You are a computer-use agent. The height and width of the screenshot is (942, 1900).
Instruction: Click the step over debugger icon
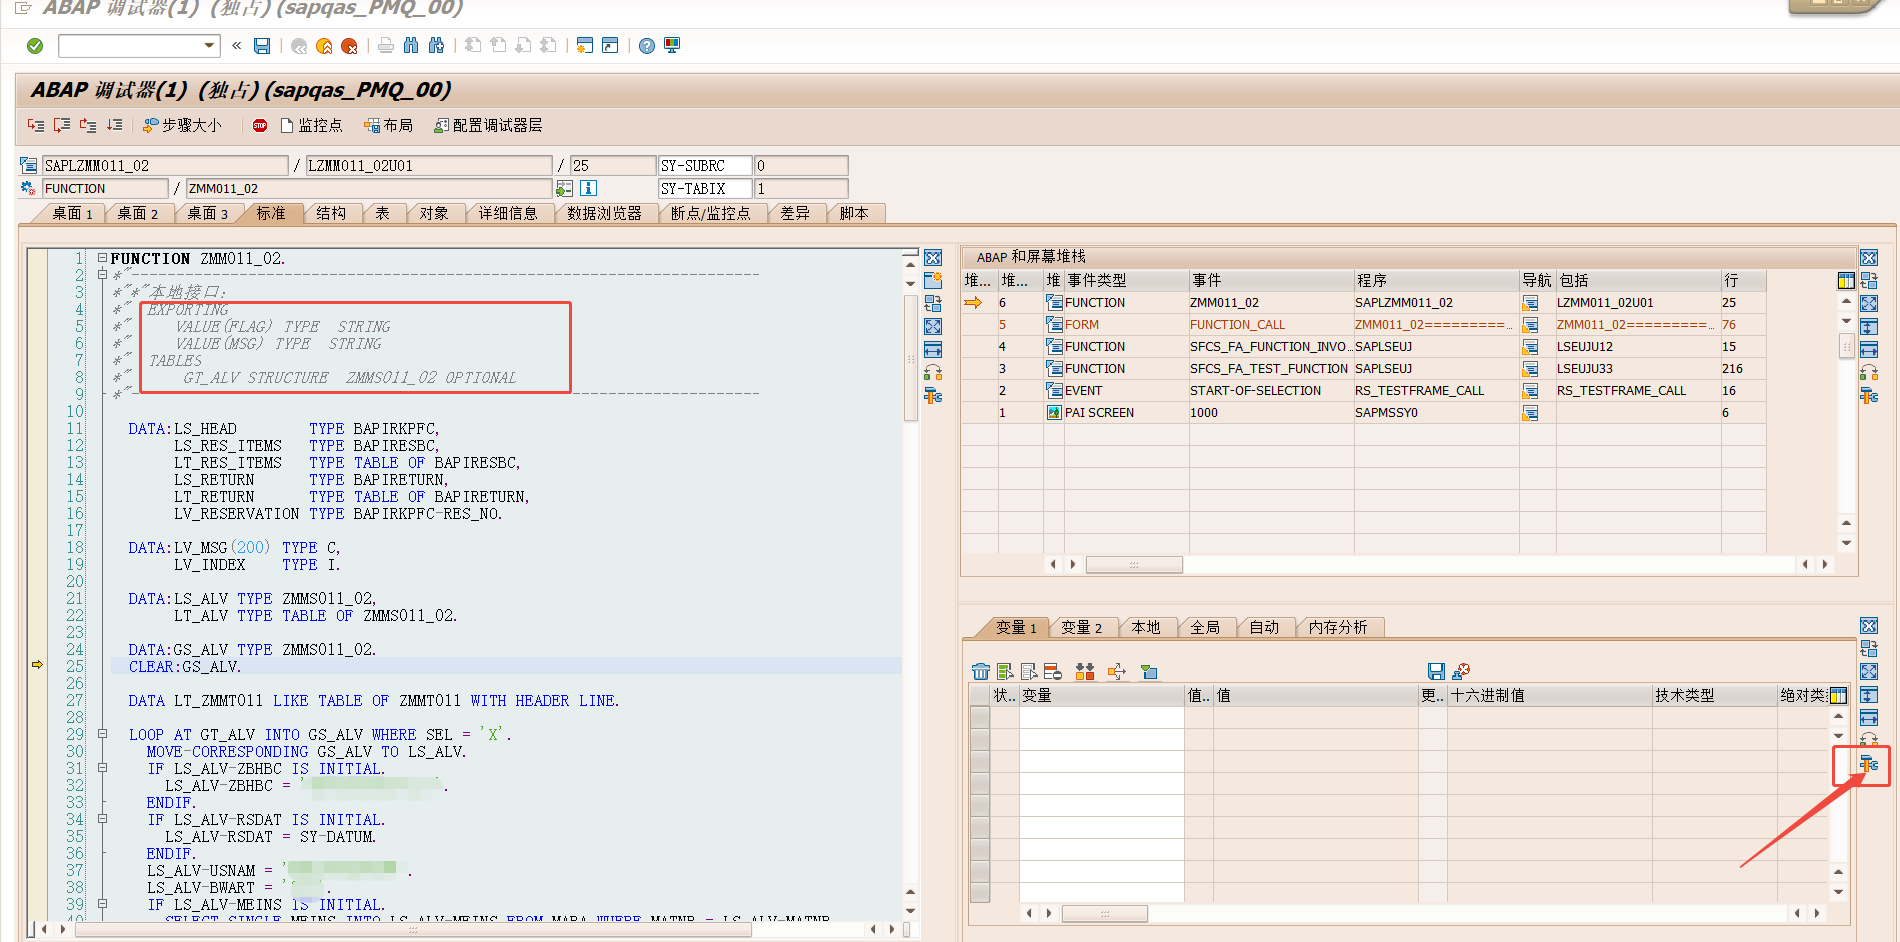[x=62, y=125]
